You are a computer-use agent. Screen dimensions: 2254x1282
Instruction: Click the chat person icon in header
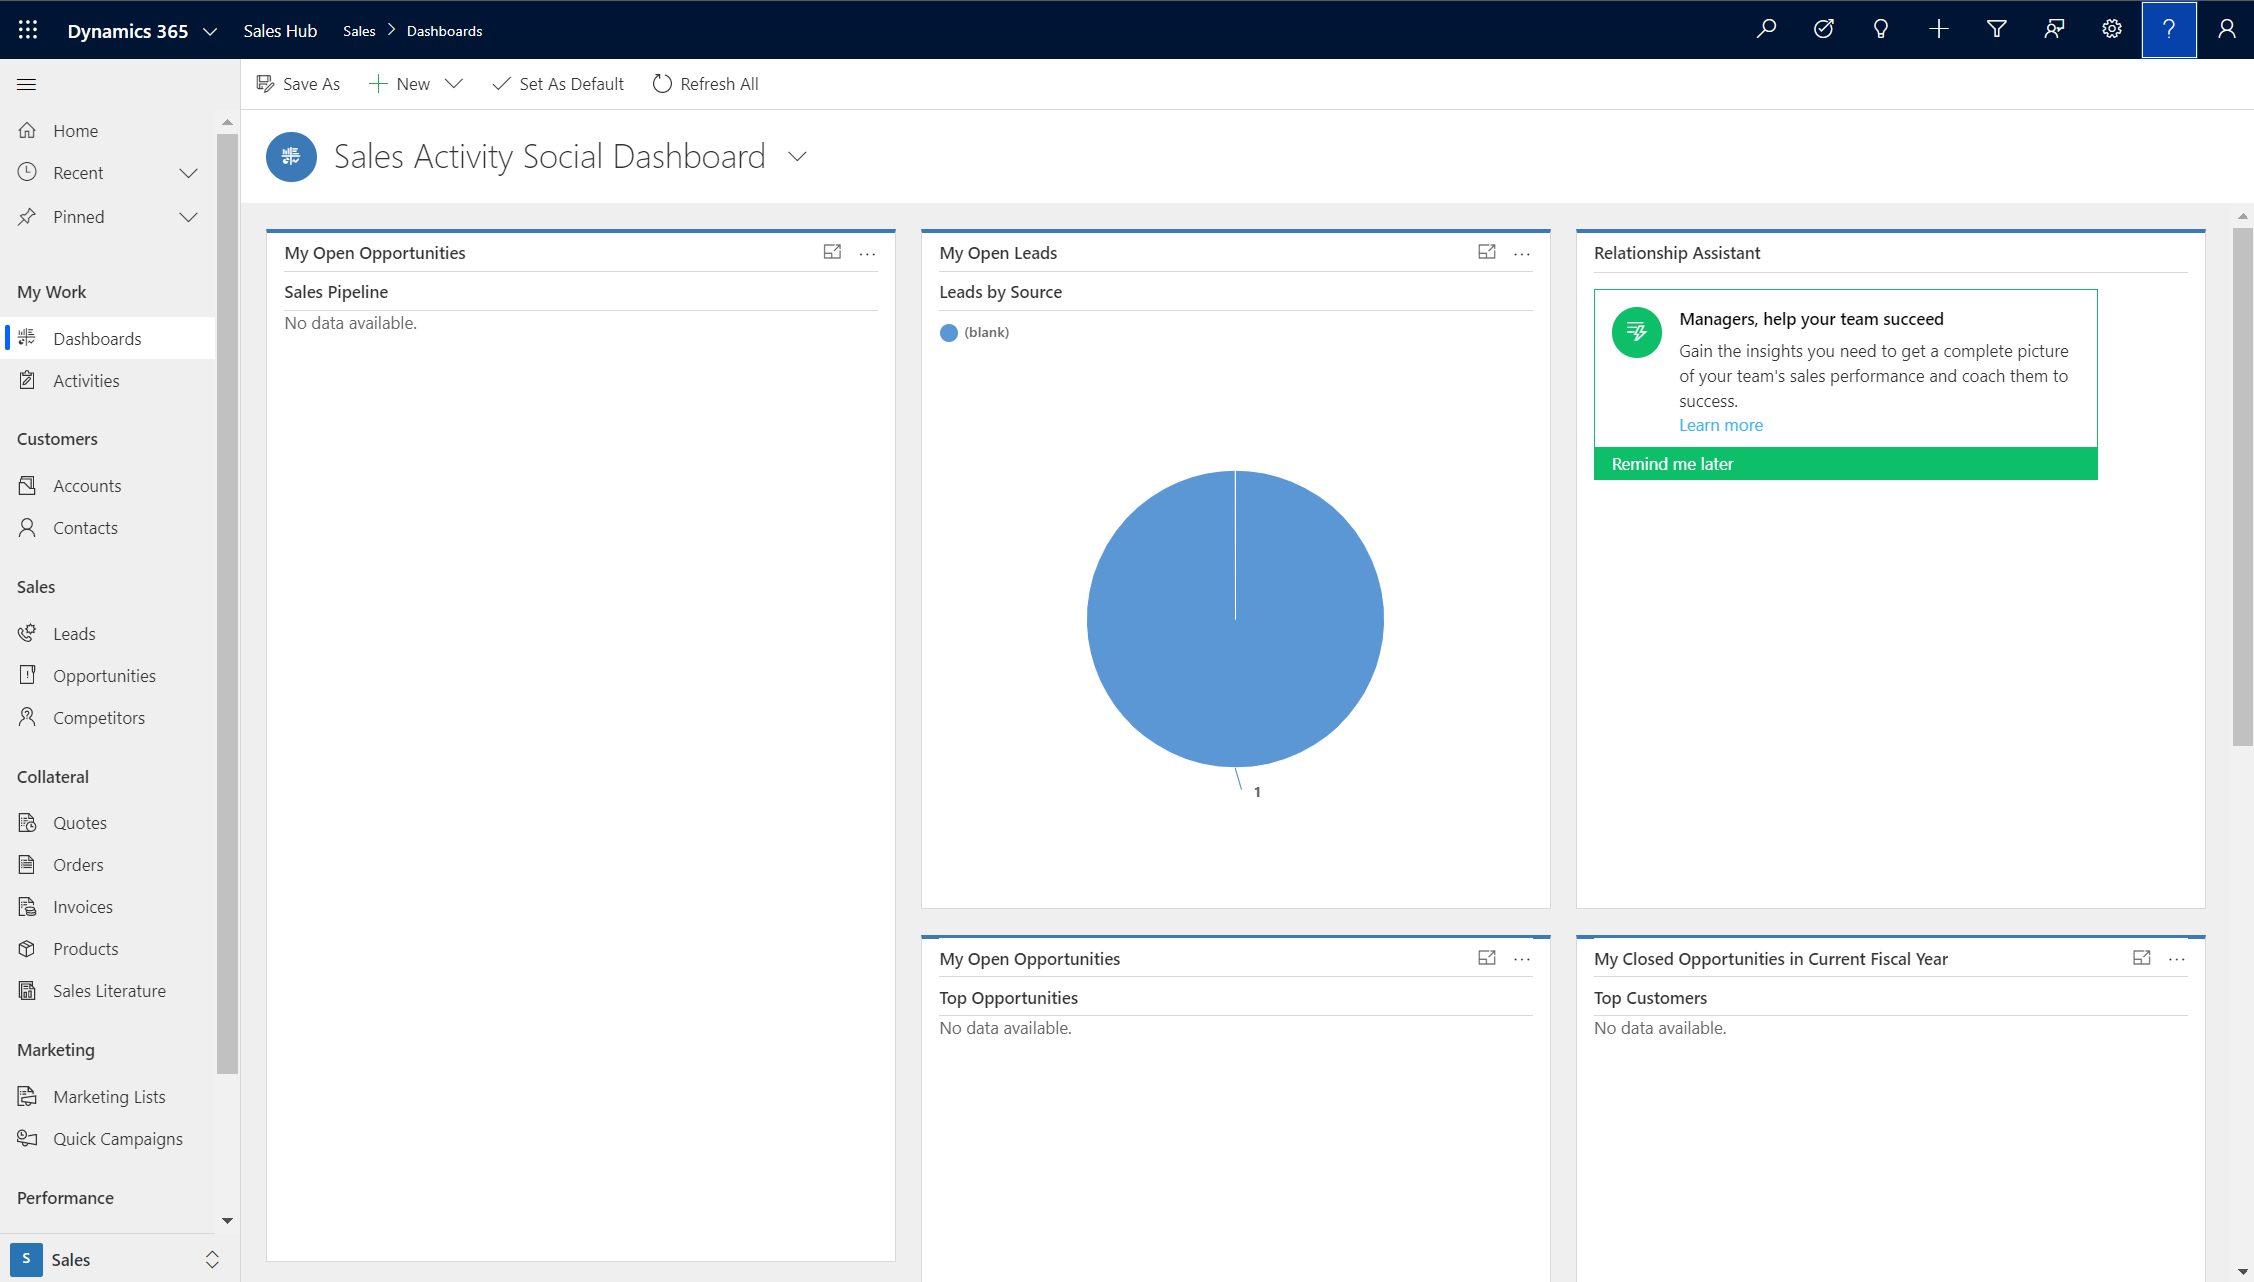coord(2054,30)
